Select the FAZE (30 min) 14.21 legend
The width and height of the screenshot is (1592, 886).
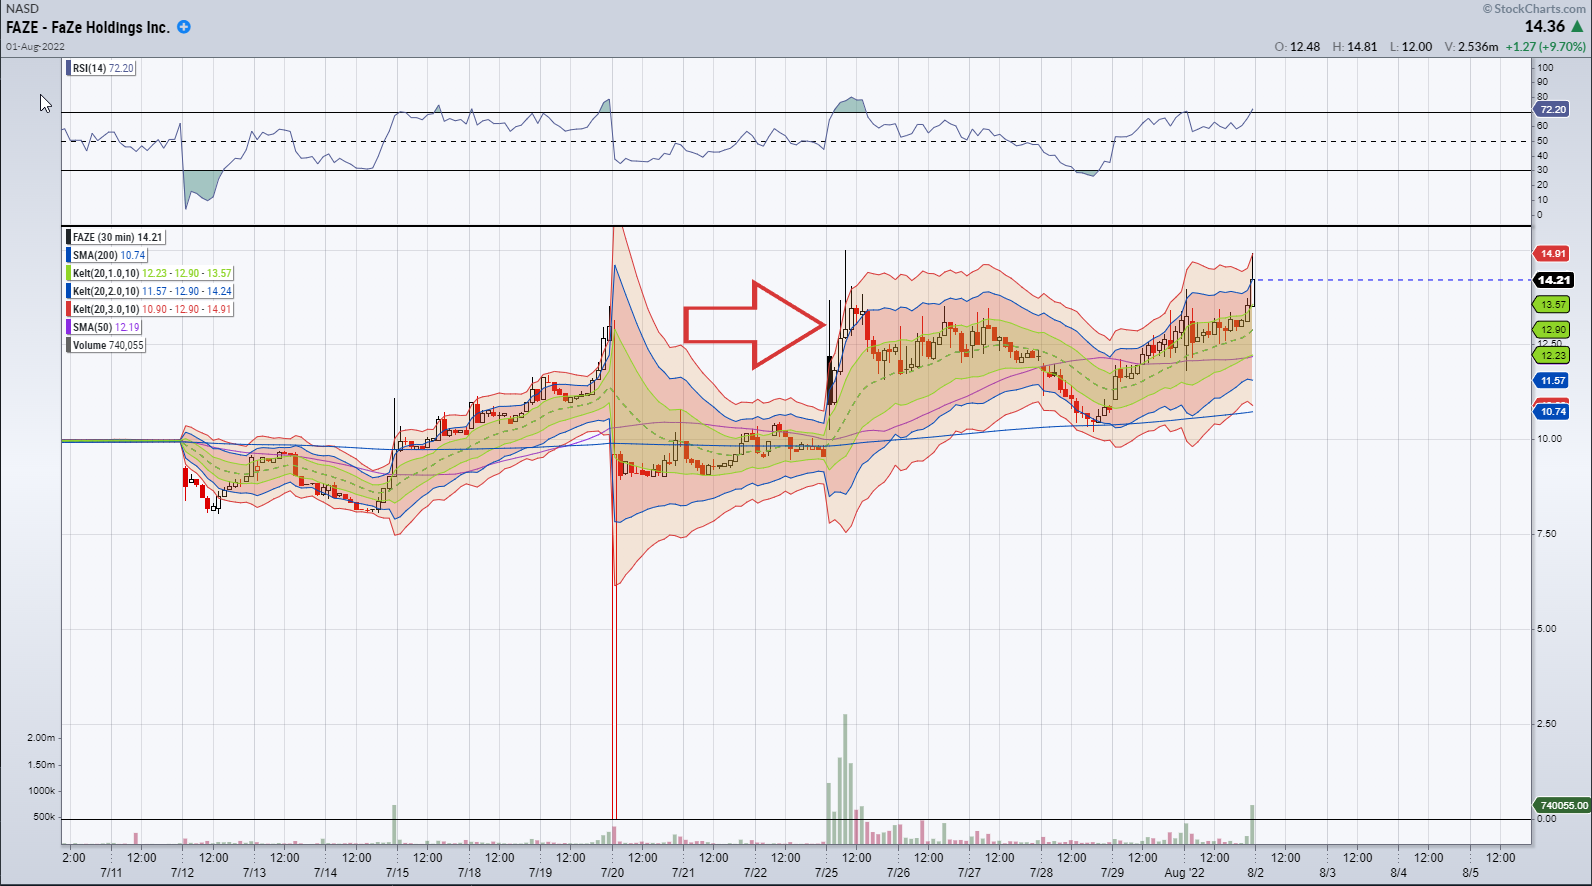tap(116, 237)
